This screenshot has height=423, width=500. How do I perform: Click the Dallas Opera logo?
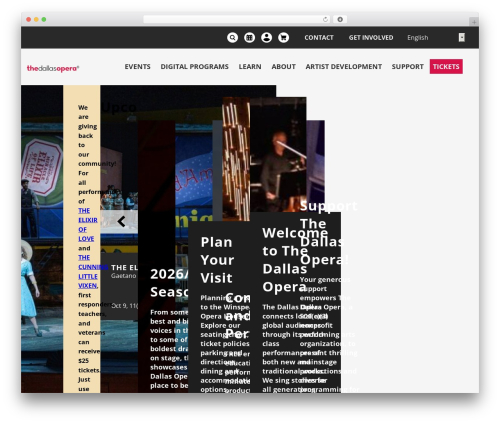pyautogui.click(x=53, y=68)
